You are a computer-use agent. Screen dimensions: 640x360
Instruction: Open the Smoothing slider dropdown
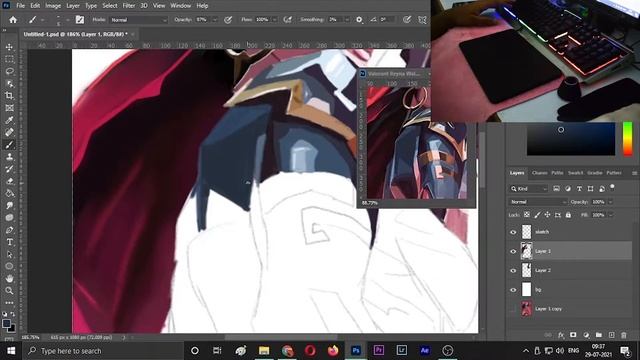pos(347,20)
